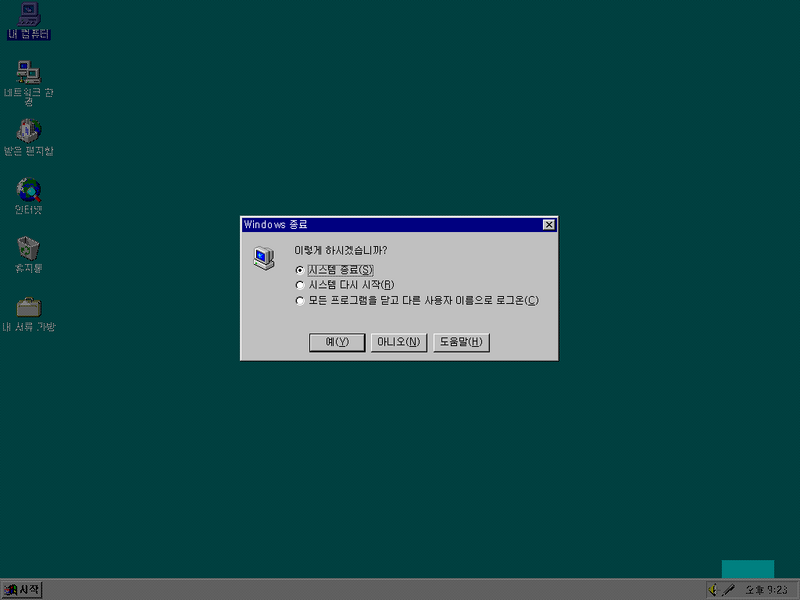Screen dimensions: 800x600
Task: Click the Windows 종료 title bar text
Action: pos(276,224)
